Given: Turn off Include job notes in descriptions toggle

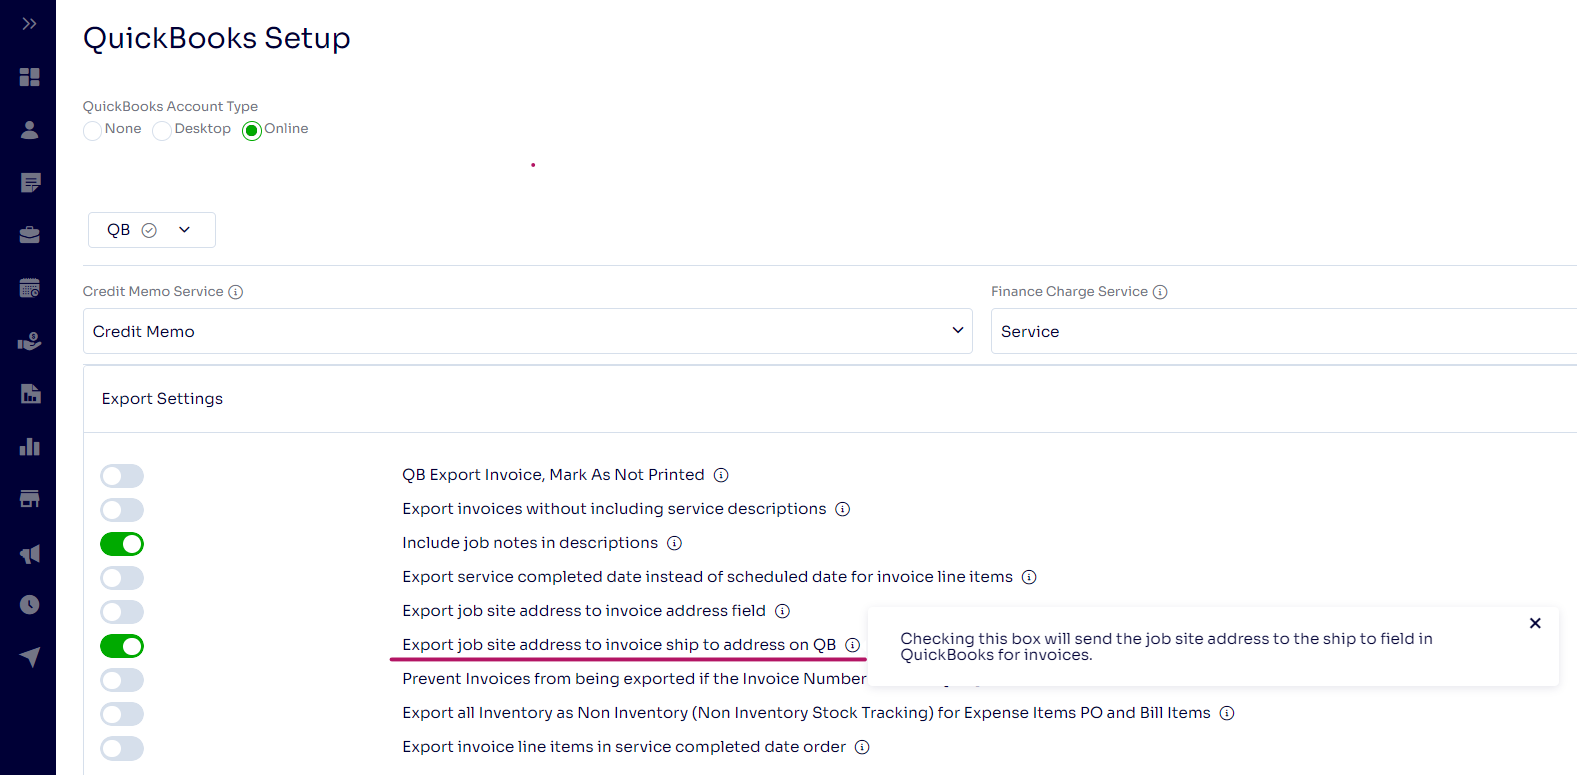Looking at the screenshot, I should (x=122, y=544).
